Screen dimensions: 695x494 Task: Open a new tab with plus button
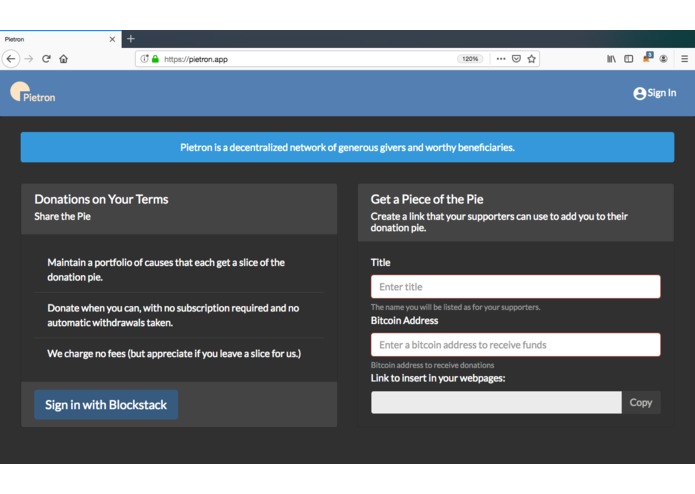tap(131, 39)
